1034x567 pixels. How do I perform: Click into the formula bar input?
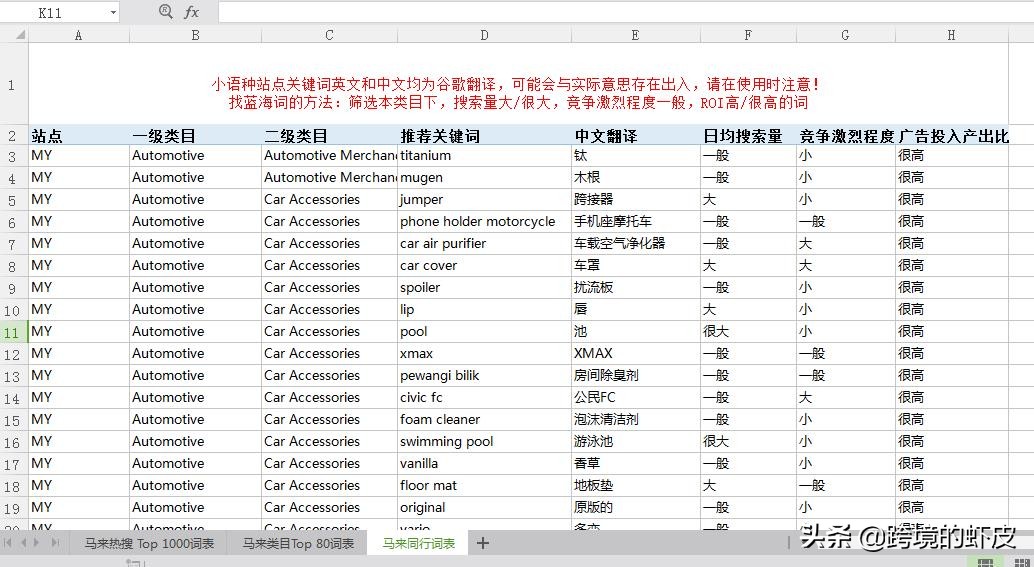625,12
